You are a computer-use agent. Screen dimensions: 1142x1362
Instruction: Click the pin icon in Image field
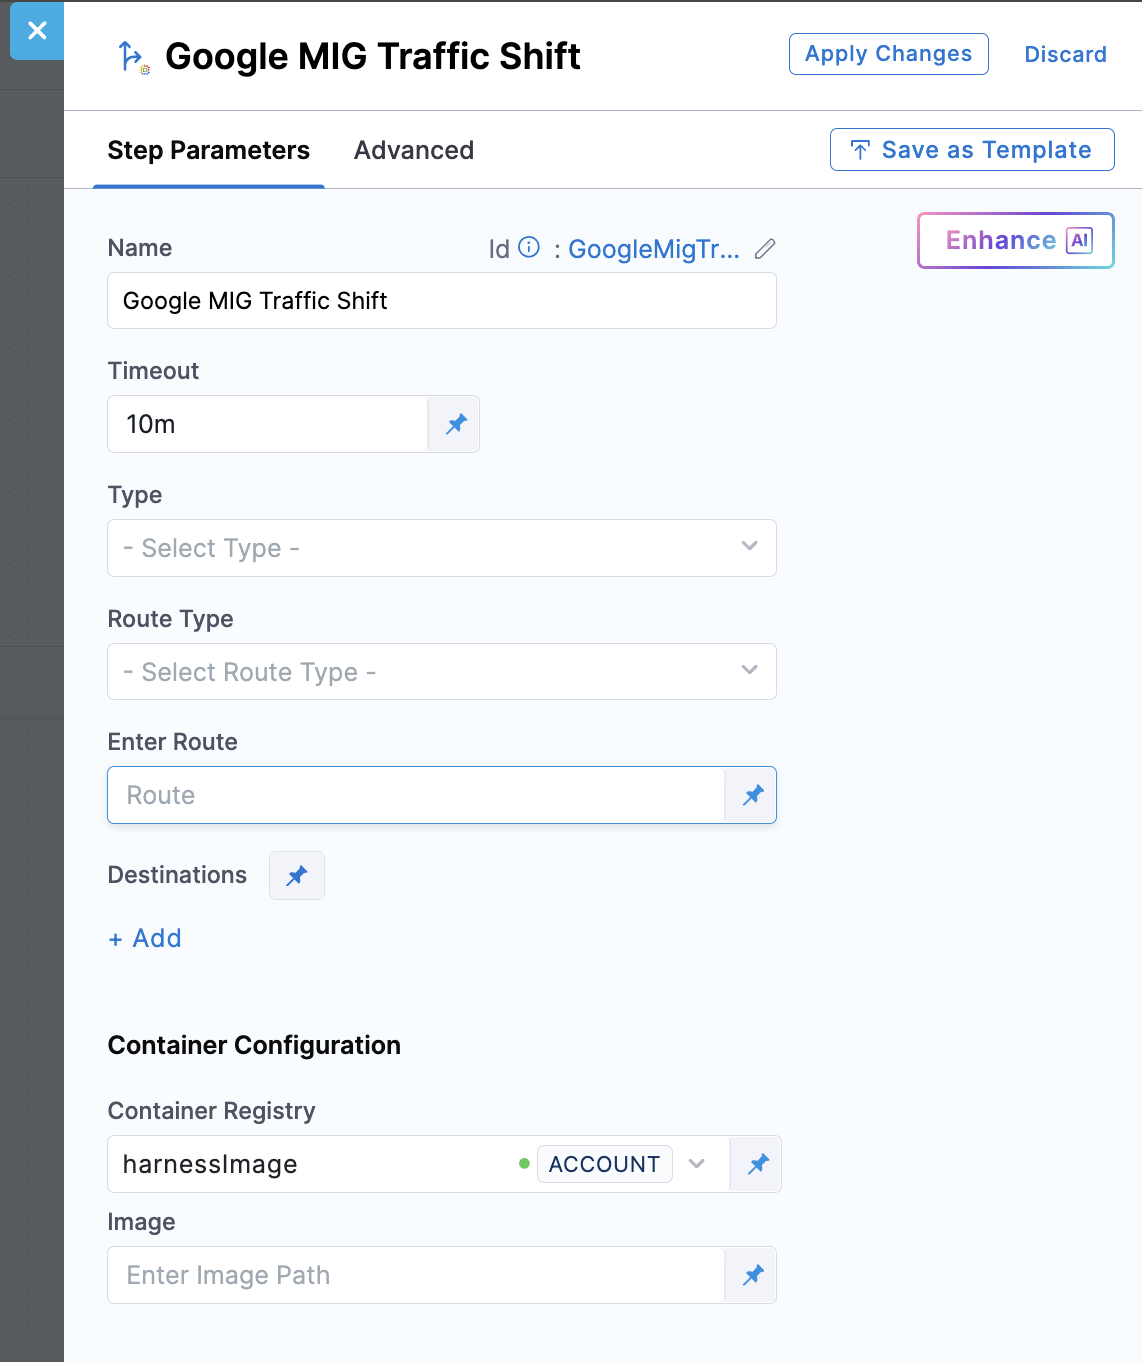pyautogui.click(x=753, y=1275)
